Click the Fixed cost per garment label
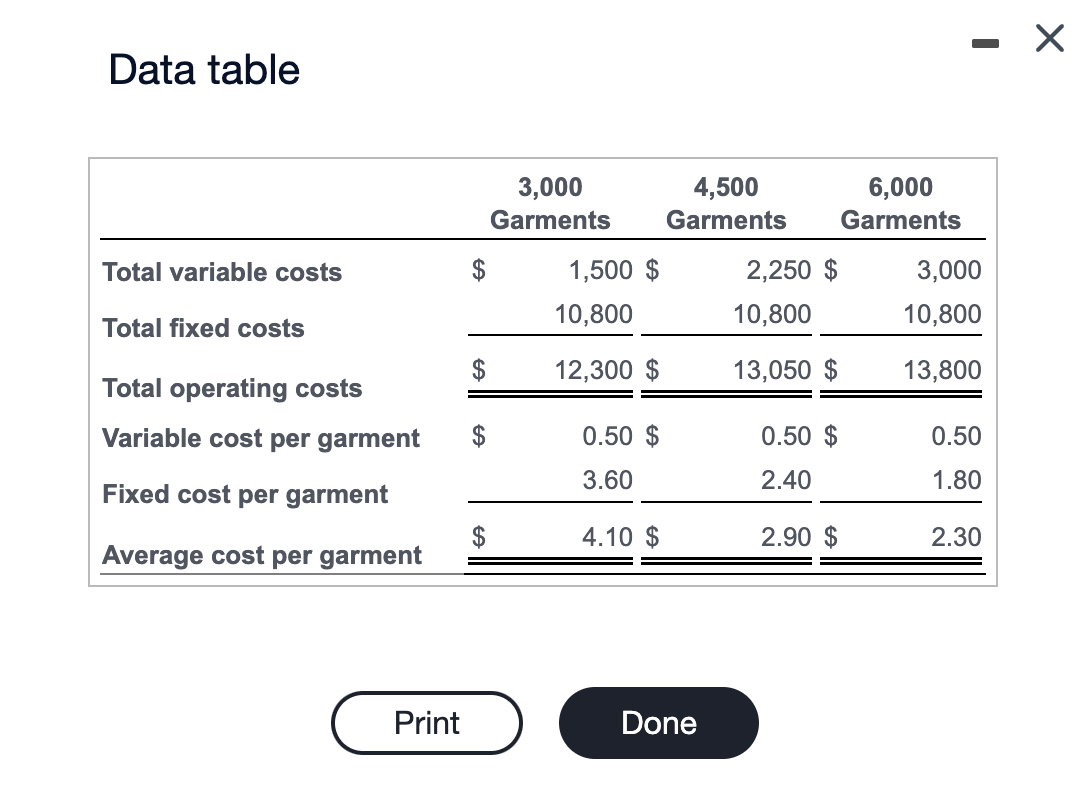1092x800 pixels. coord(244,494)
